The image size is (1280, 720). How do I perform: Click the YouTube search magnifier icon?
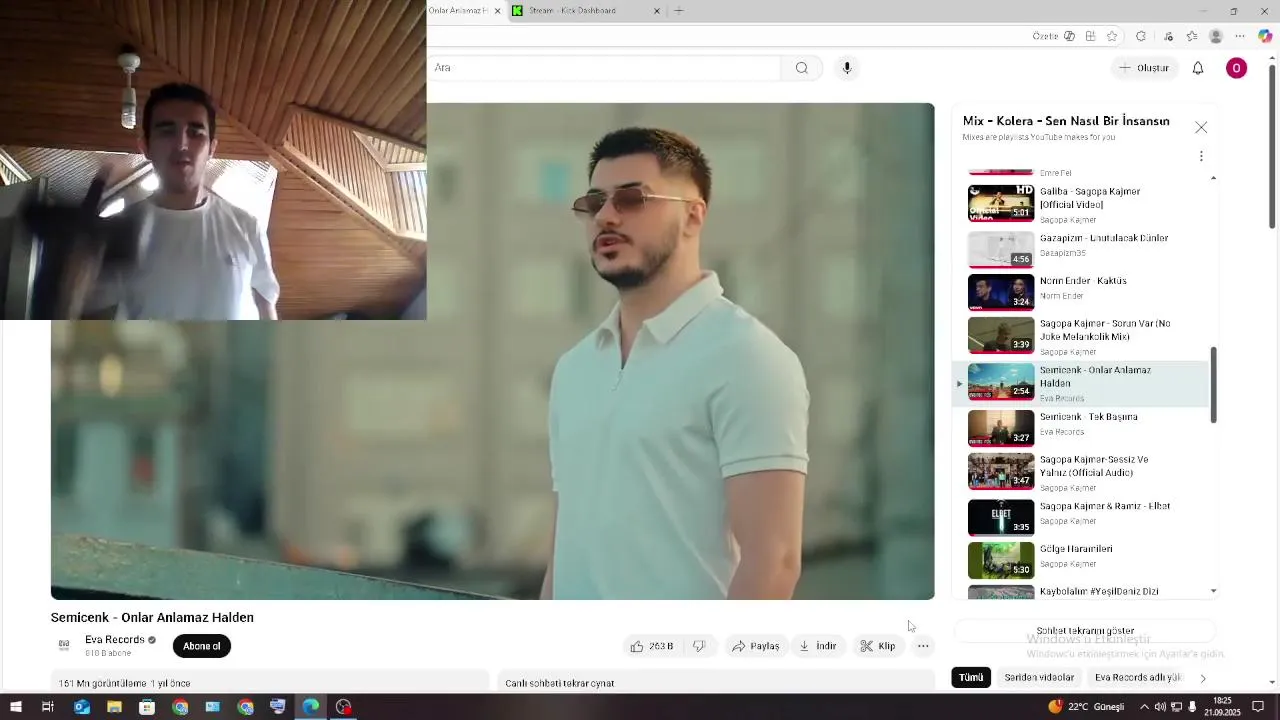coord(801,68)
